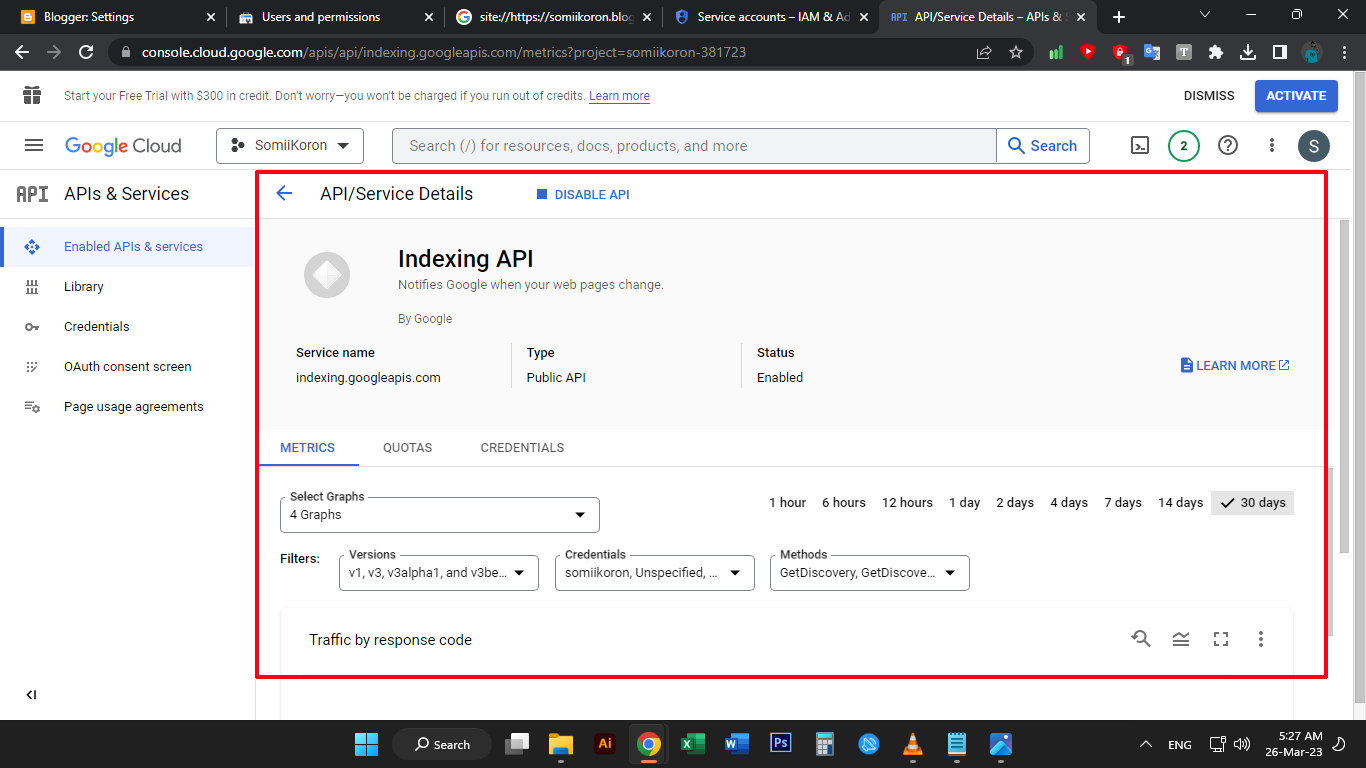Select the 12 hours time range
The width and height of the screenshot is (1366, 768).
907,503
